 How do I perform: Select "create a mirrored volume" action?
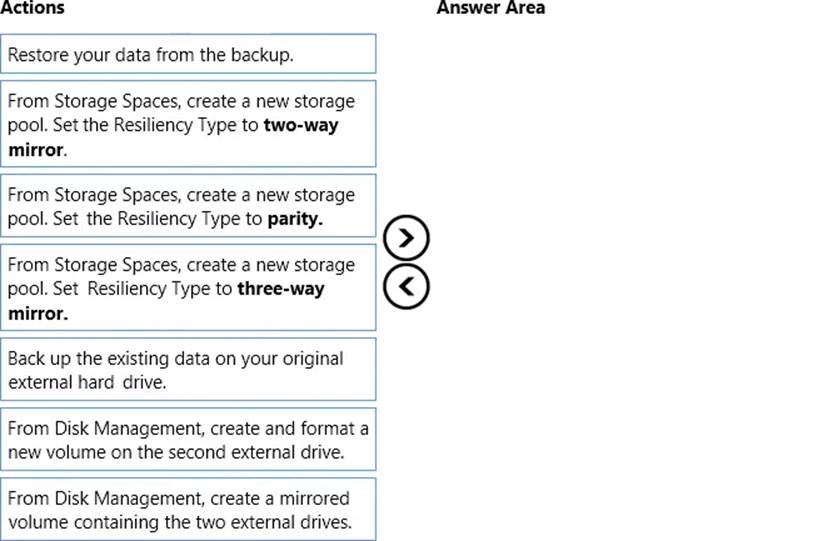coord(189,509)
